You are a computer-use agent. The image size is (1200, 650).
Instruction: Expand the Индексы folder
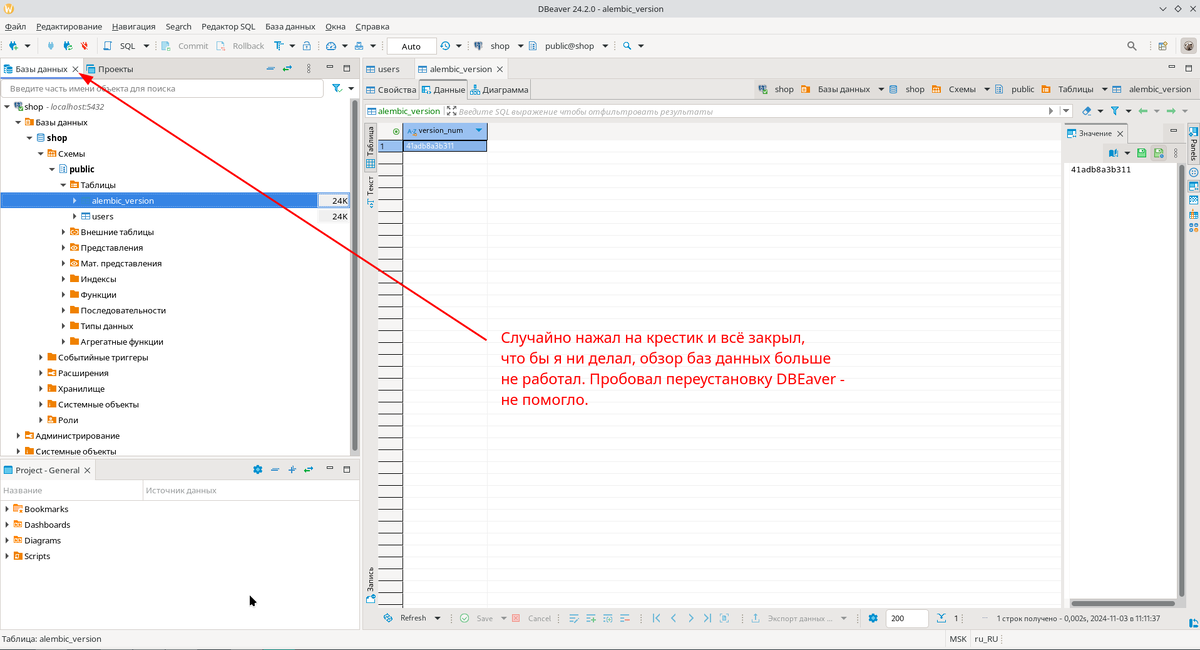click(x=63, y=279)
